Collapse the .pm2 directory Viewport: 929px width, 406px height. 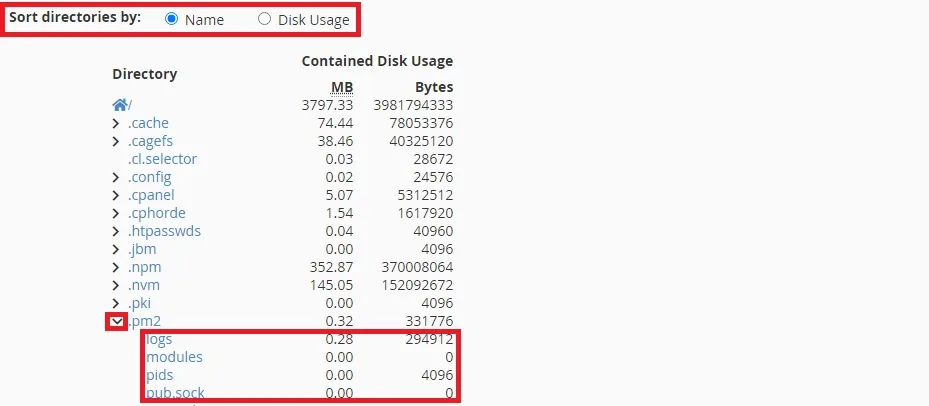[x=118, y=321]
